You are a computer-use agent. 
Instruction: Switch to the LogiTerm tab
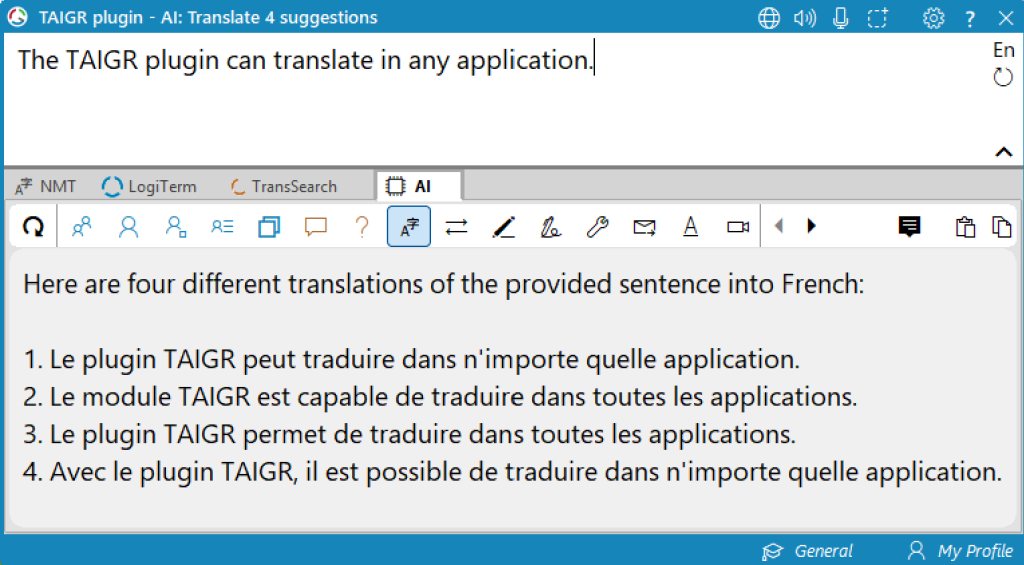[x=150, y=186]
